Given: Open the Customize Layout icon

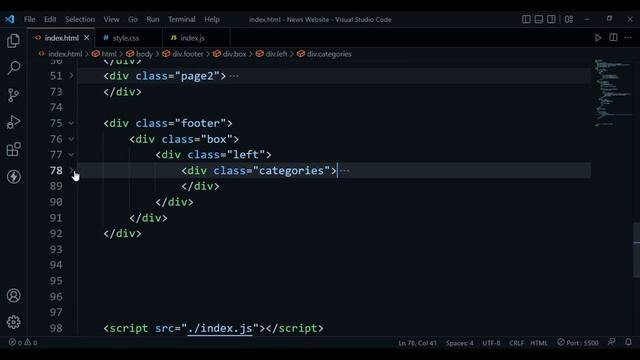Looking at the screenshot, I should tap(569, 19).
